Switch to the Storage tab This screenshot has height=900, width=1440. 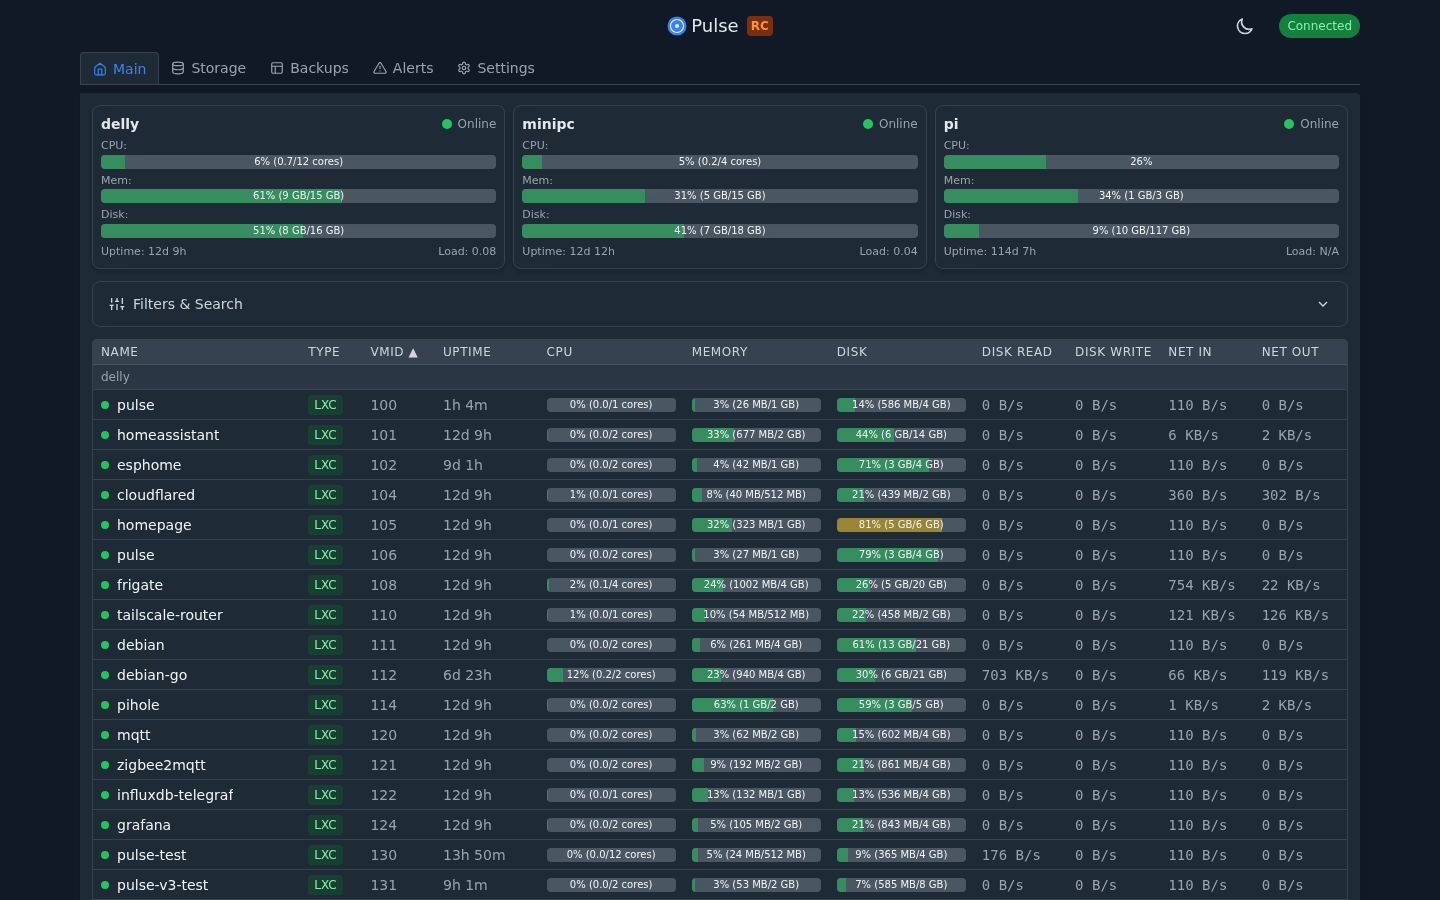[x=208, y=68]
